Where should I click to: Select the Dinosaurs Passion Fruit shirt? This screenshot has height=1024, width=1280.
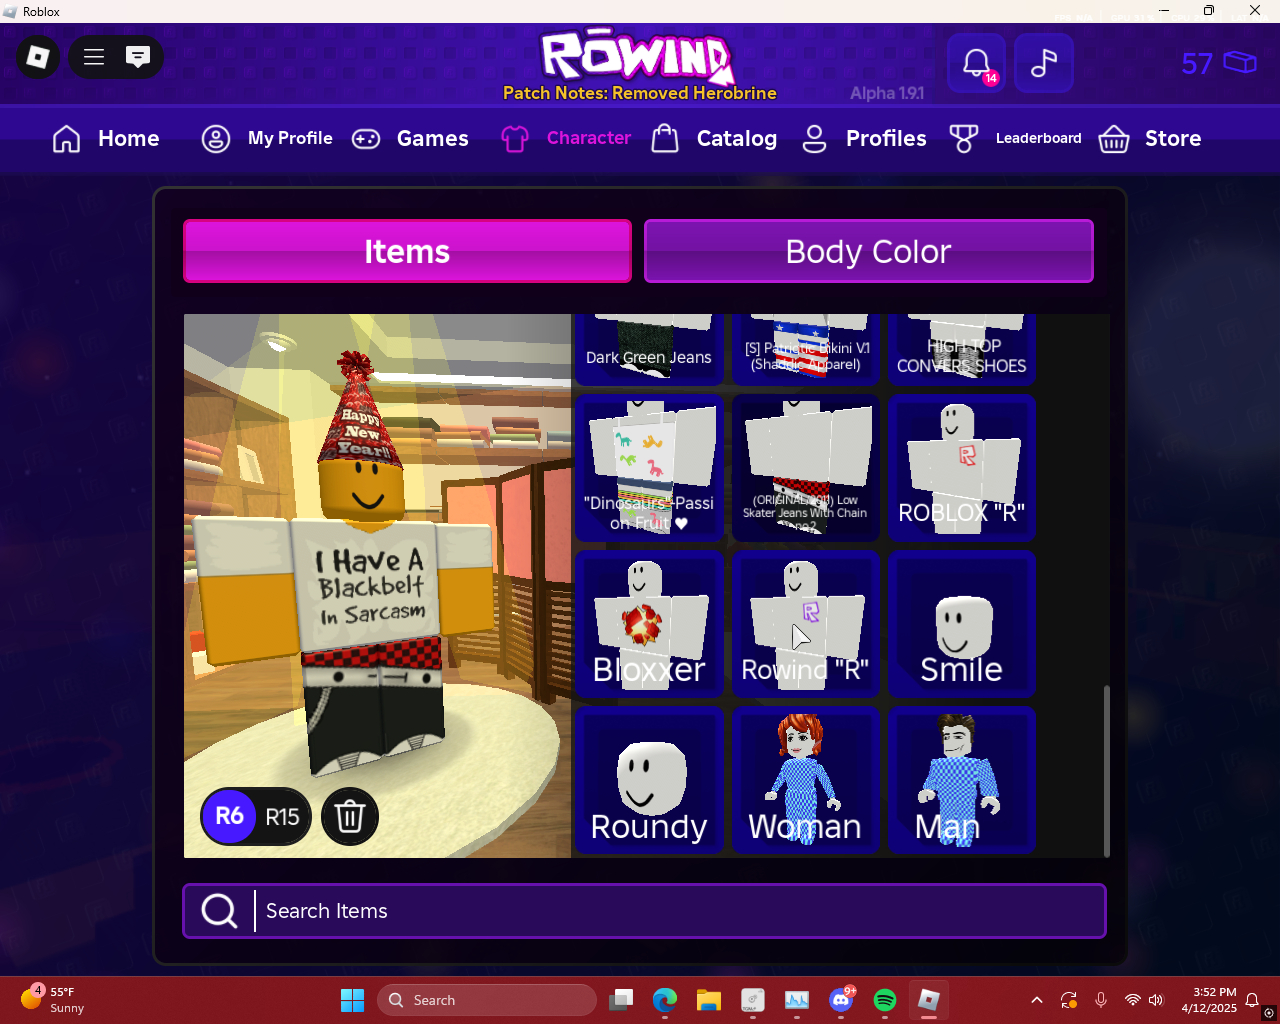pos(649,468)
